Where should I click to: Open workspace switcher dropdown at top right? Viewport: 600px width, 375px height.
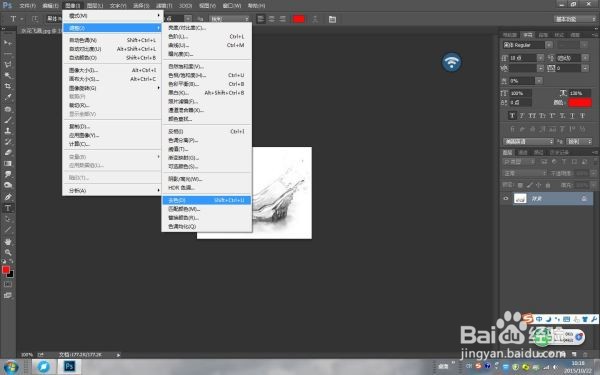click(x=574, y=19)
